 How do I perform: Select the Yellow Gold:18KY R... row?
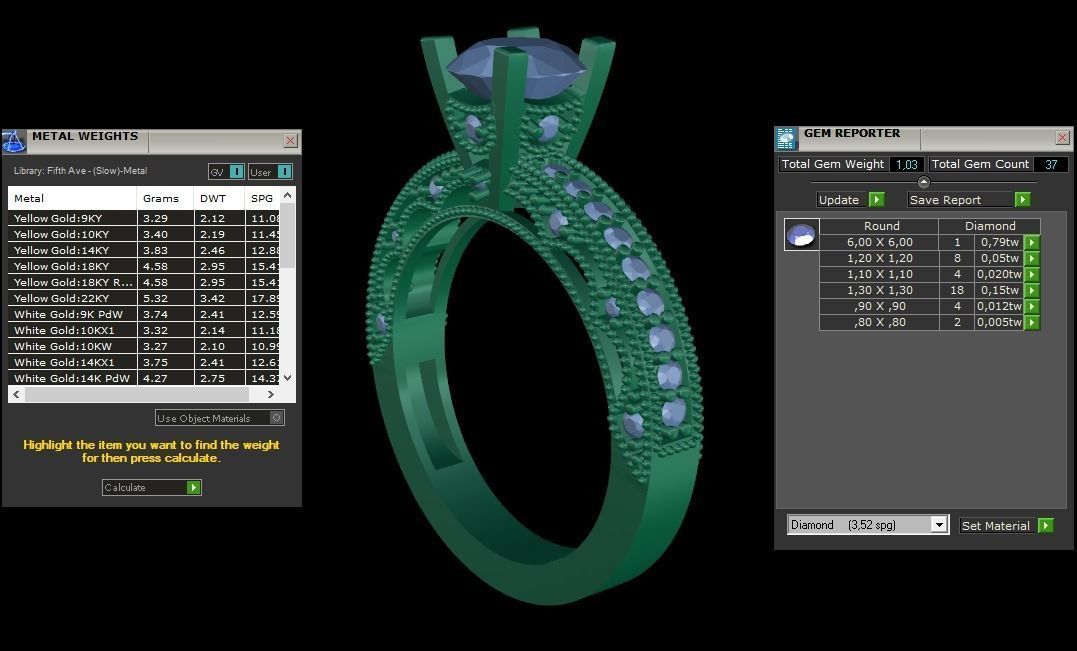(144, 282)
